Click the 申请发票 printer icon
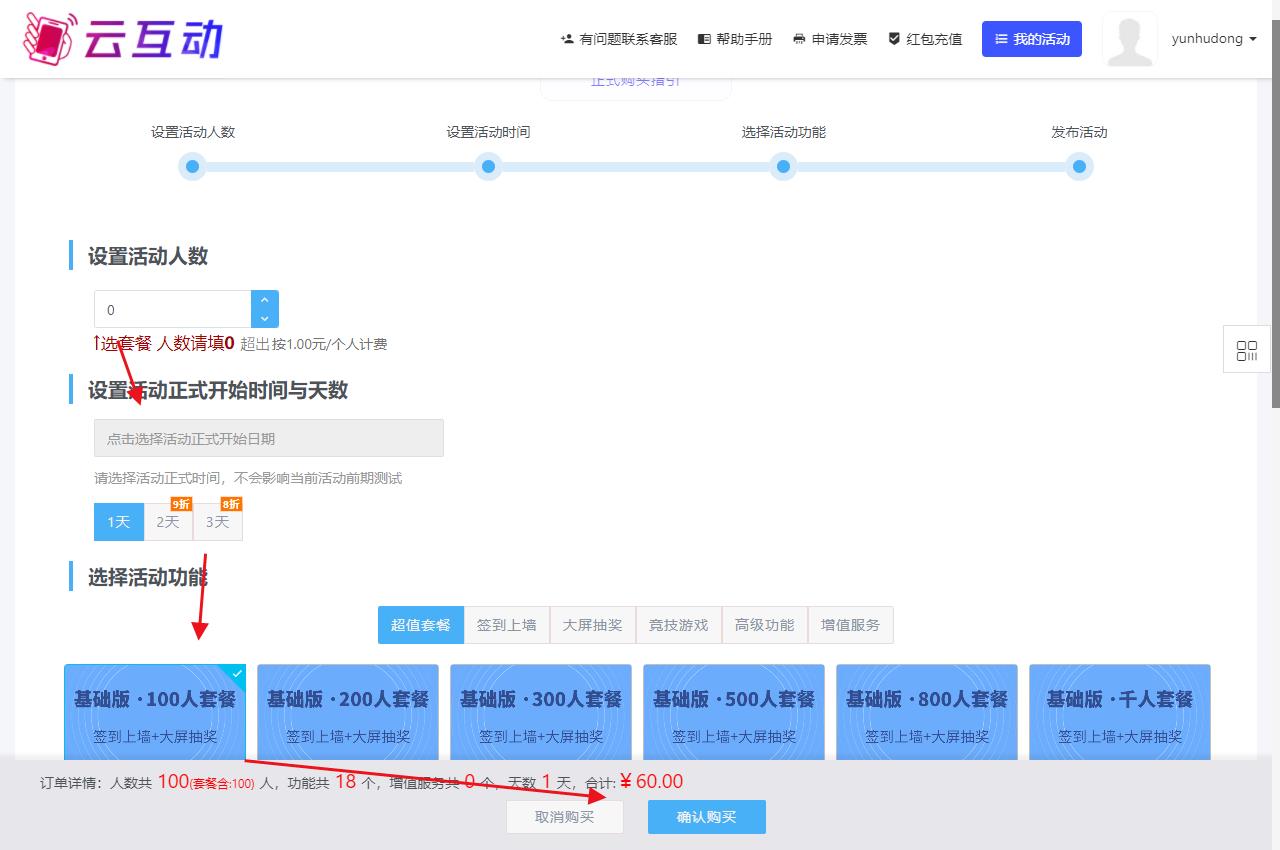The image size is (1280, 850). click(x=799, y=39)
